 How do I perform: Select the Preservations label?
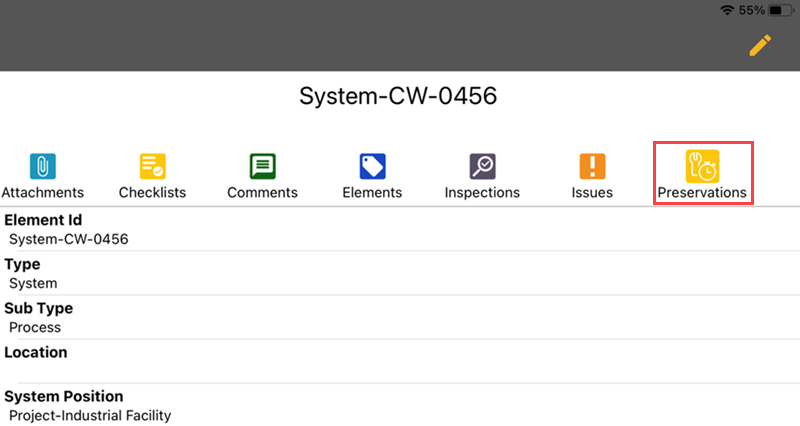pos(702,192)
